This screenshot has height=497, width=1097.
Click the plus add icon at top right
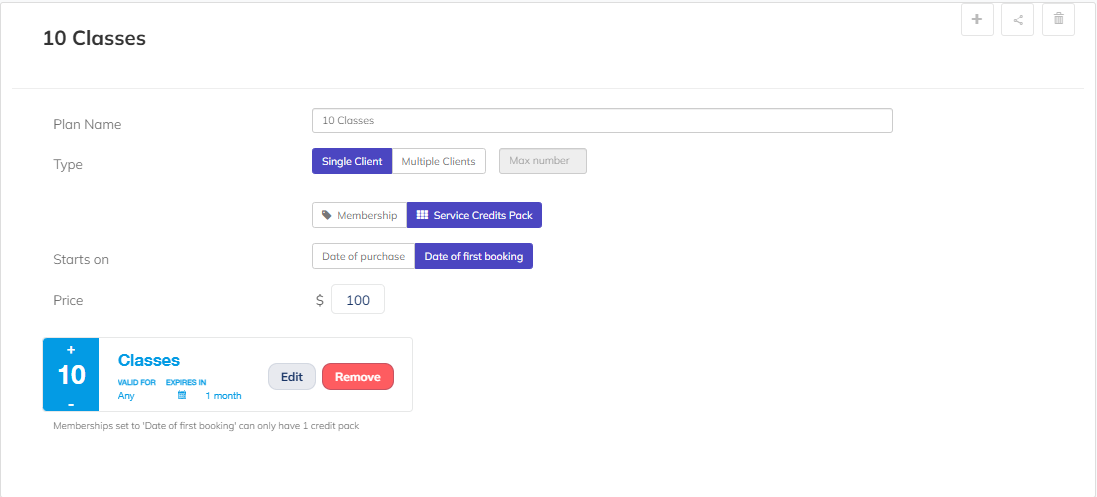[x=977, y=20]
